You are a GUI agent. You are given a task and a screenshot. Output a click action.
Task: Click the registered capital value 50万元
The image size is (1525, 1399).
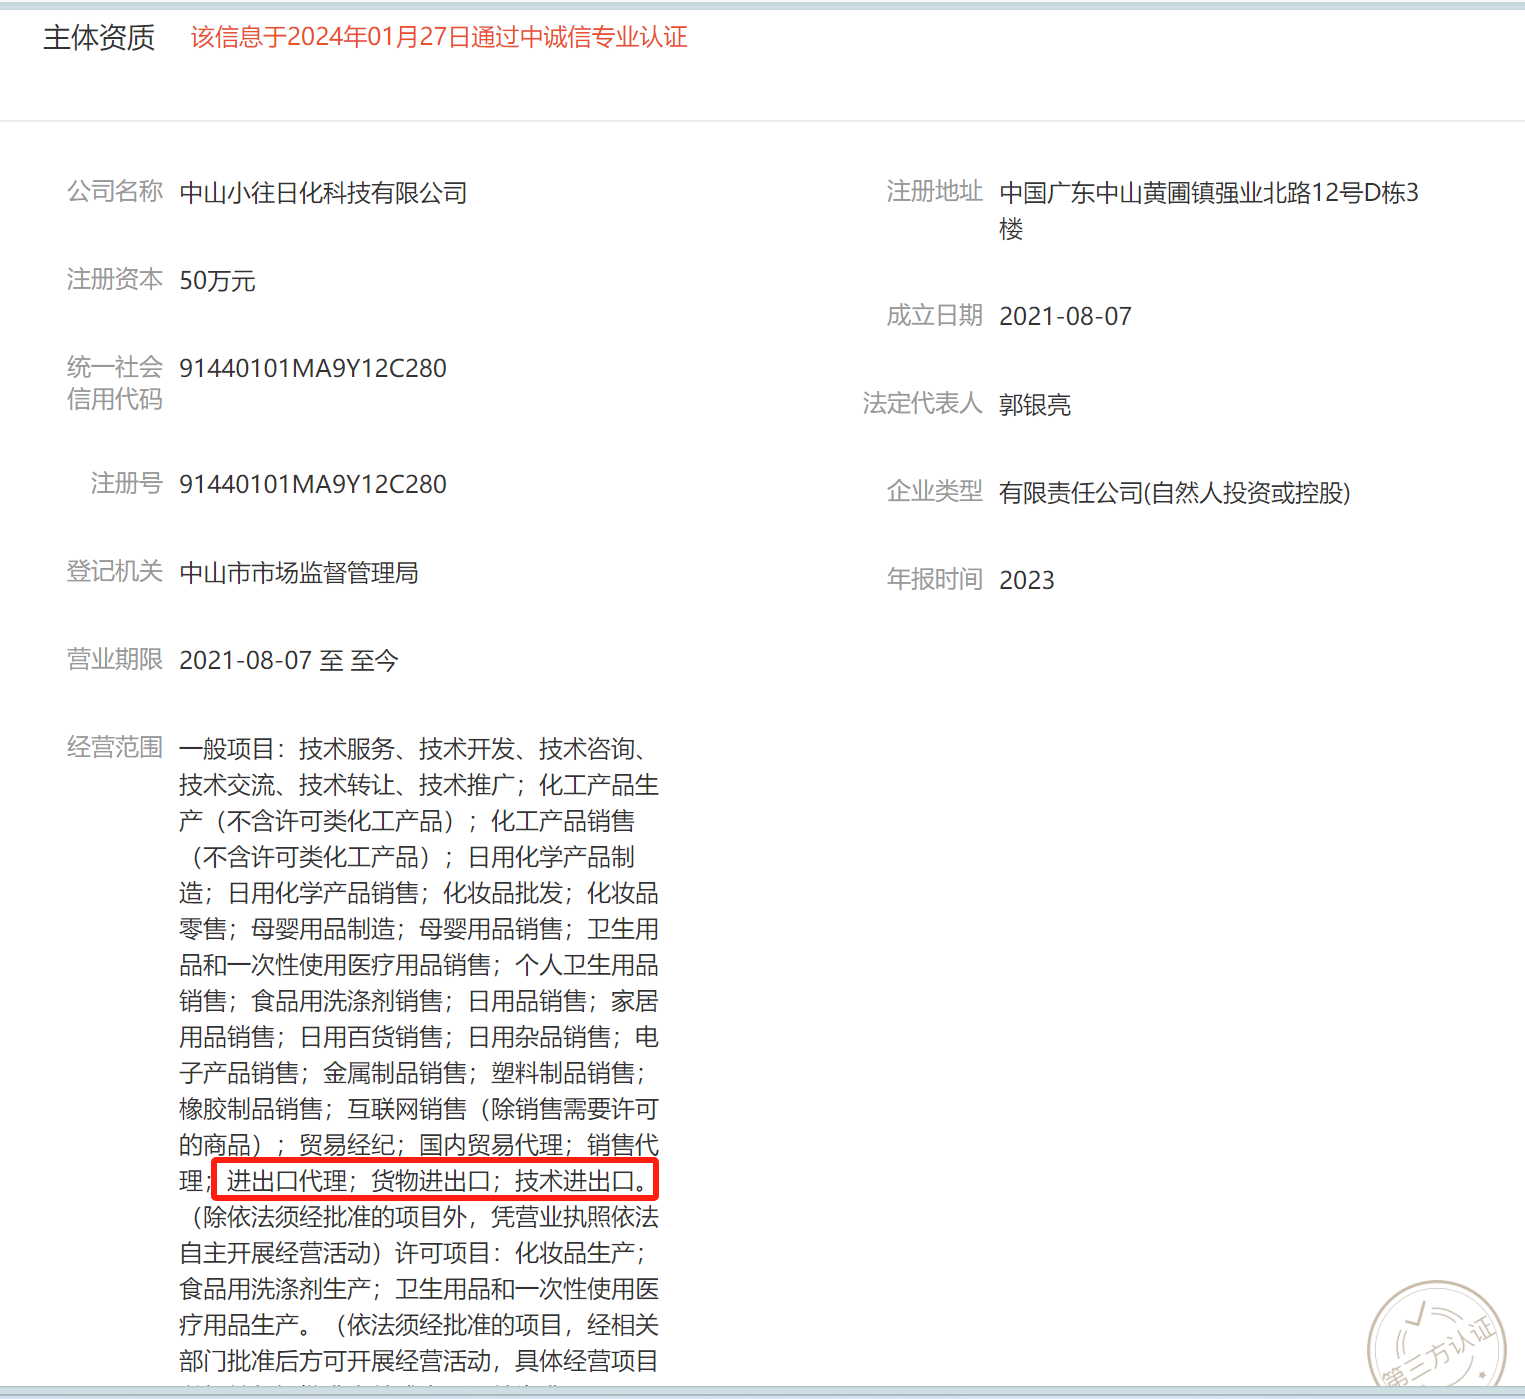coord(217,281)
